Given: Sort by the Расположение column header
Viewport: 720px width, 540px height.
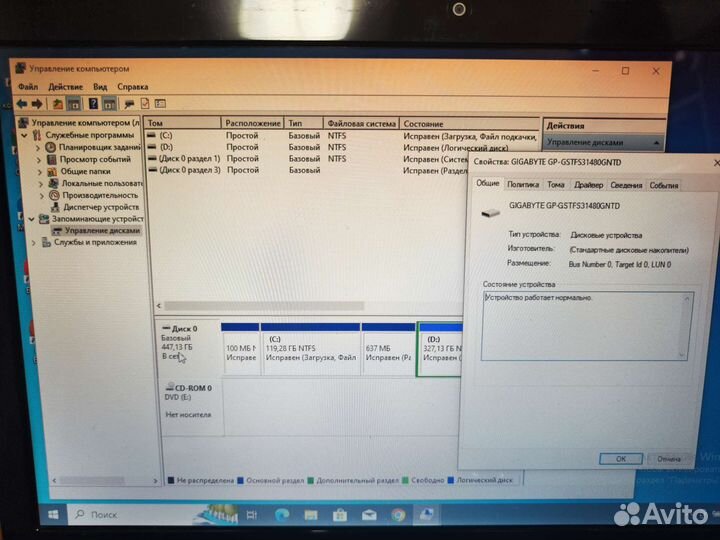Looking at the screenshot, I should coord(253,123).
